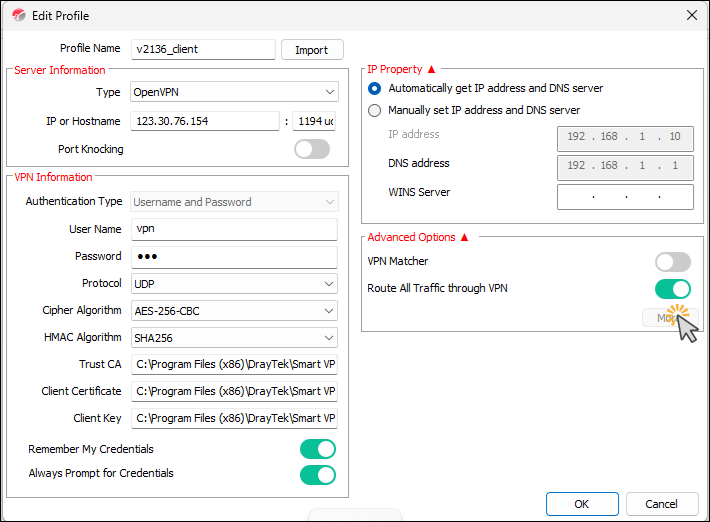Click the IP or Hostname field
This screenshot has width=710, height=522.
point(205,121)
